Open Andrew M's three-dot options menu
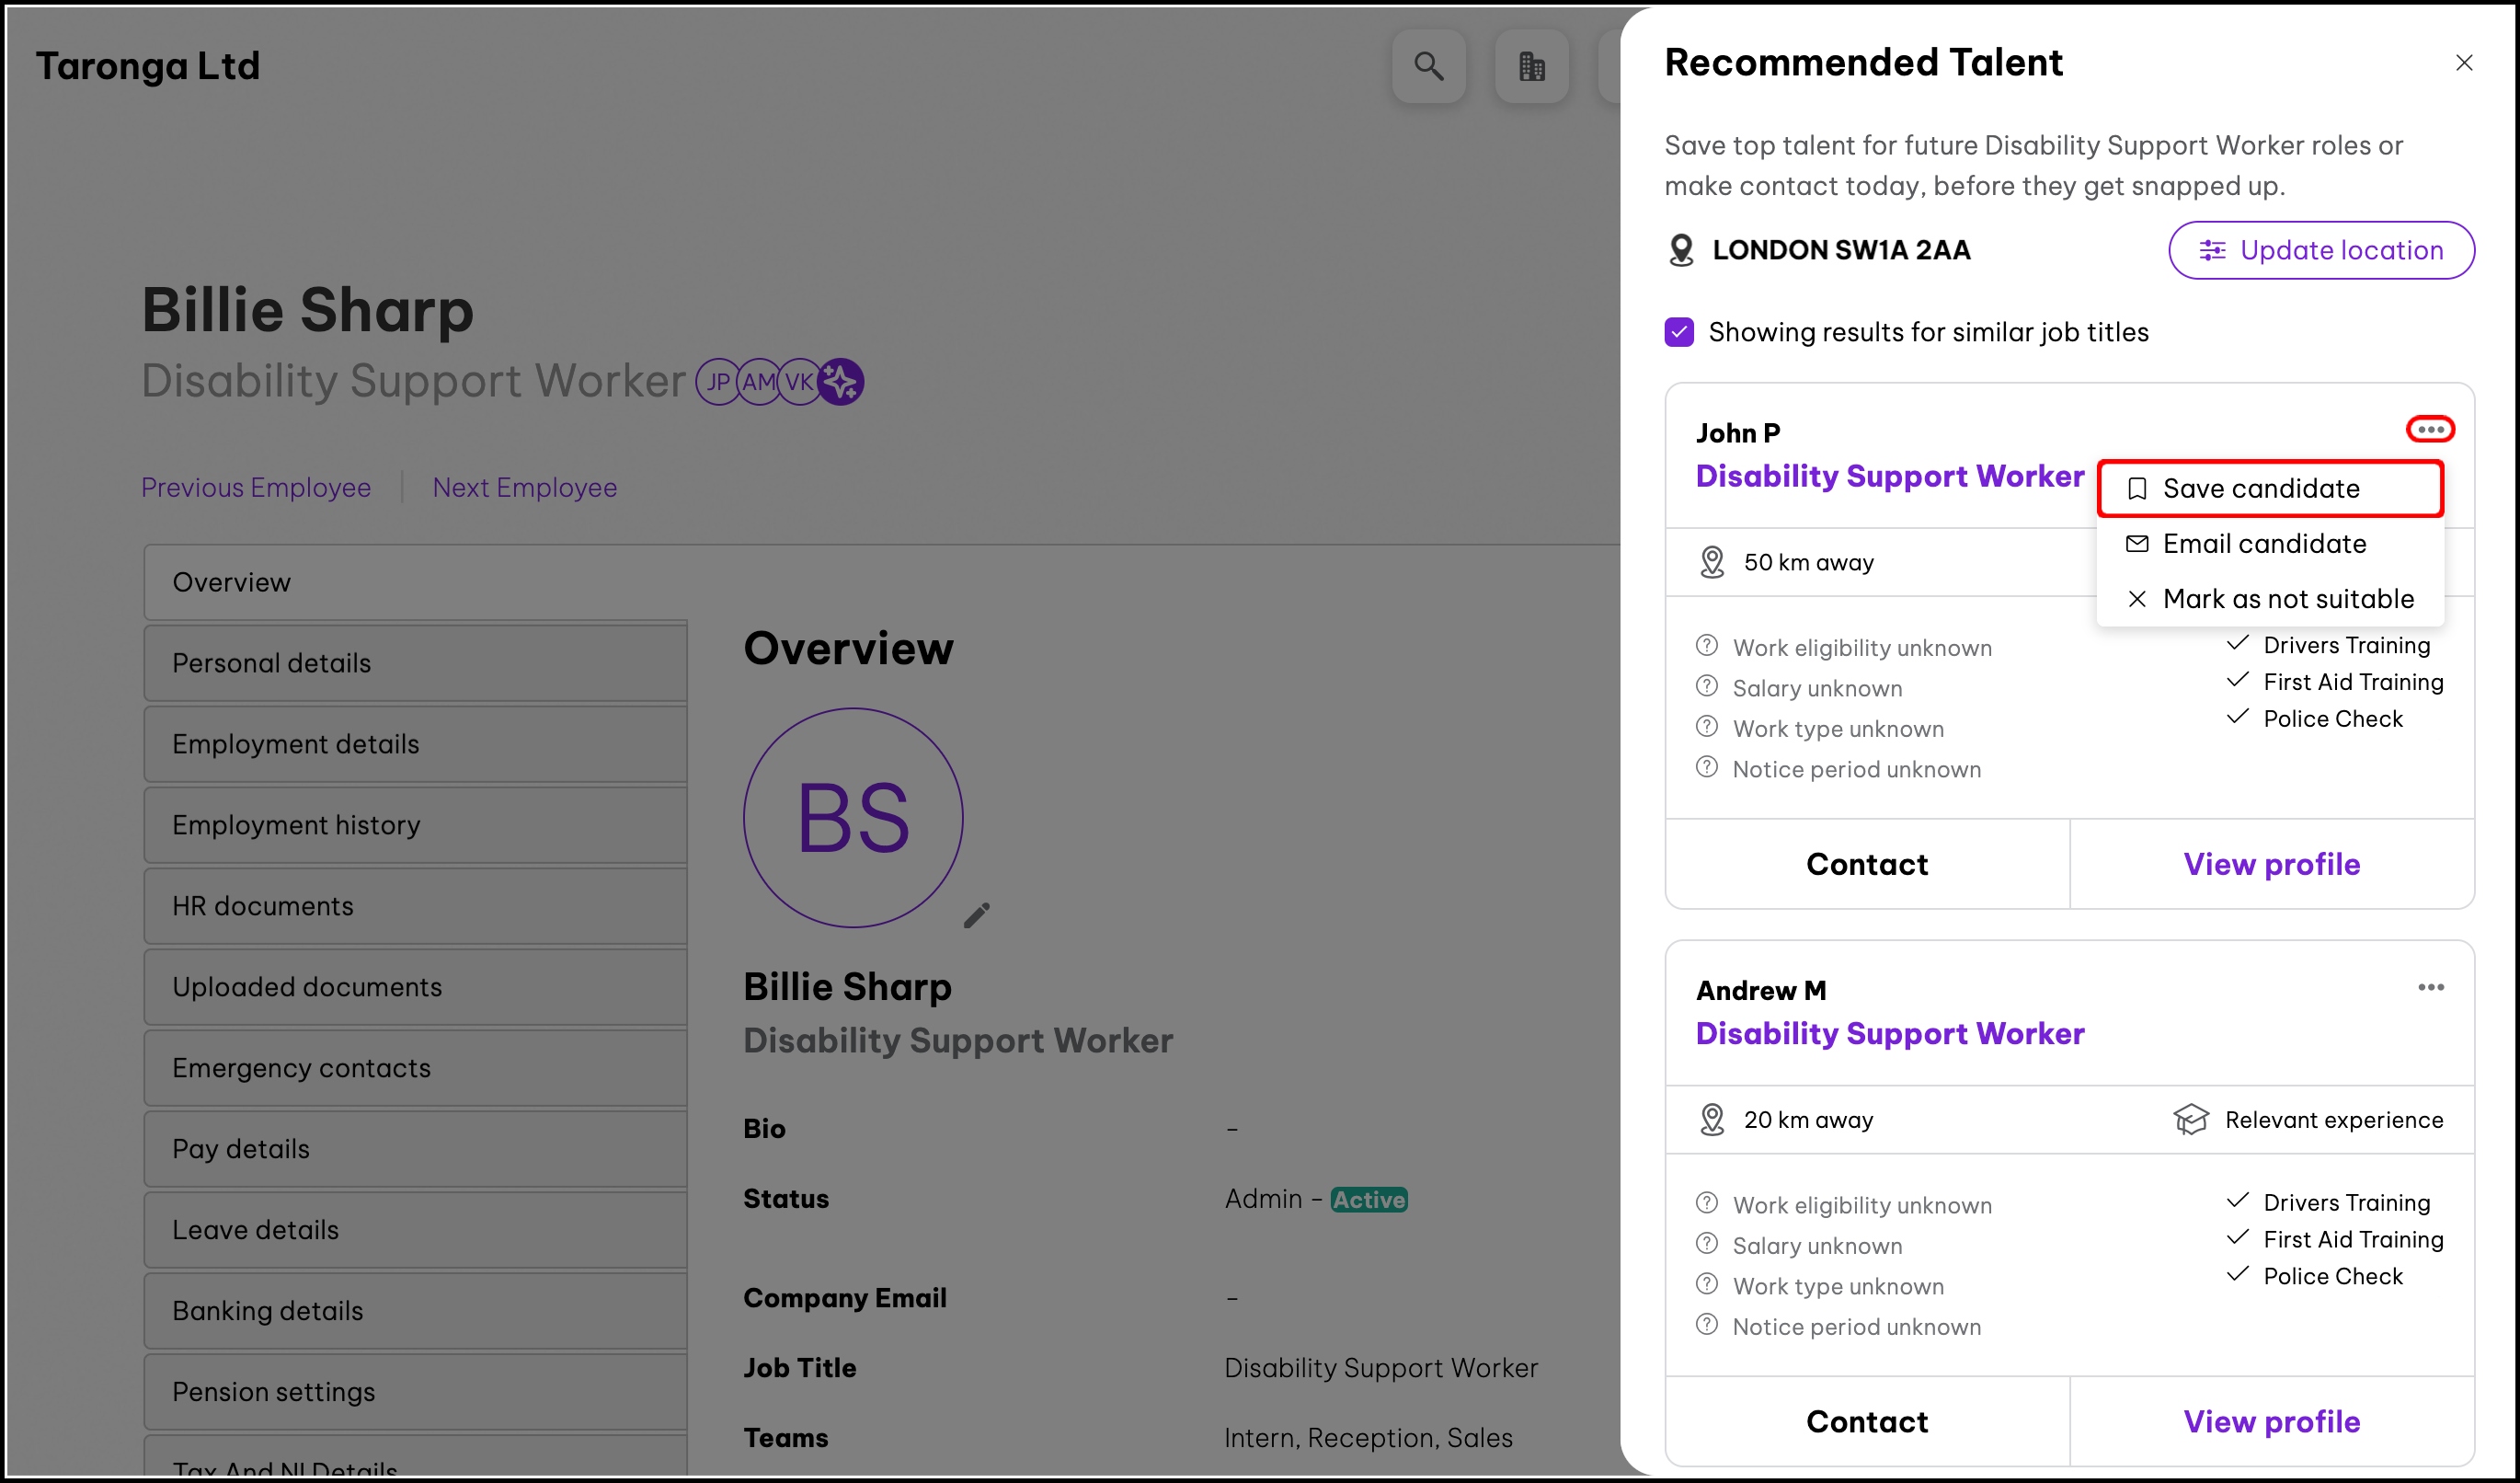 [x=2430, y=987]
